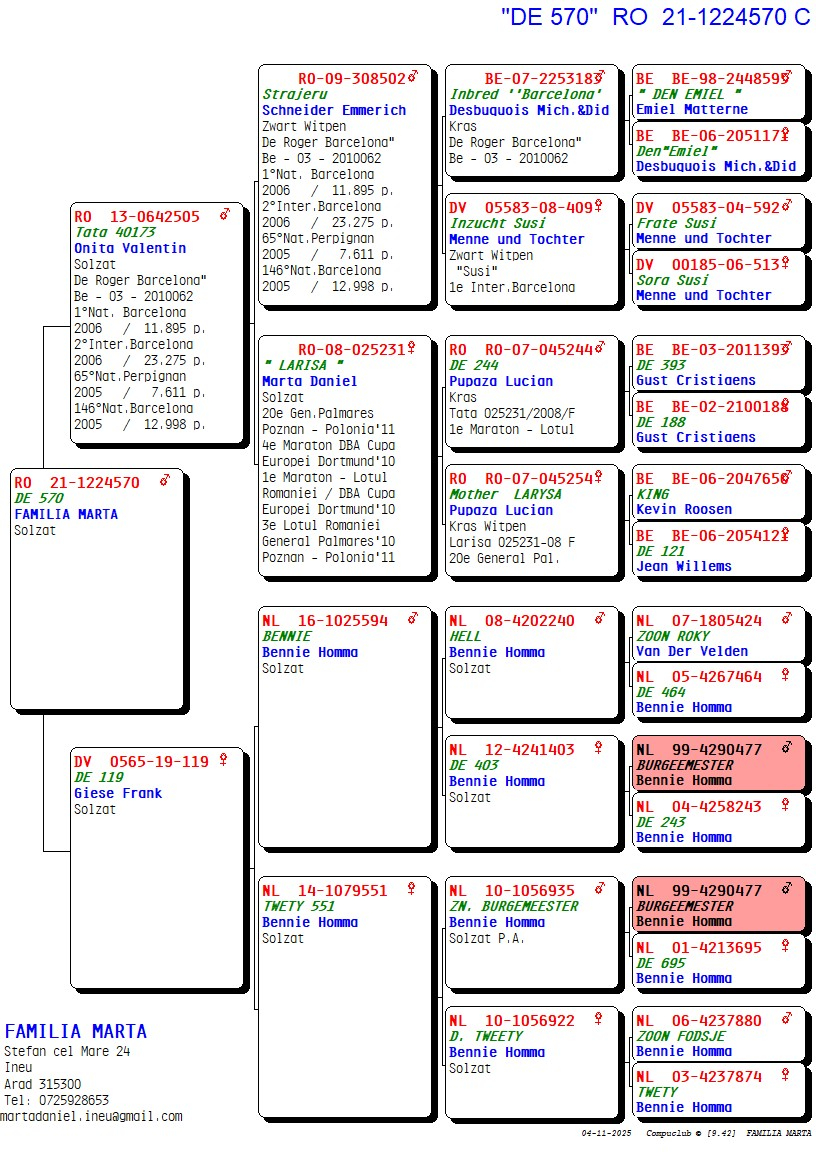Click female symbol beside NL 03-4237874
The width and height of the screenshot is (816, 1172).
(x=785, y=1075)
